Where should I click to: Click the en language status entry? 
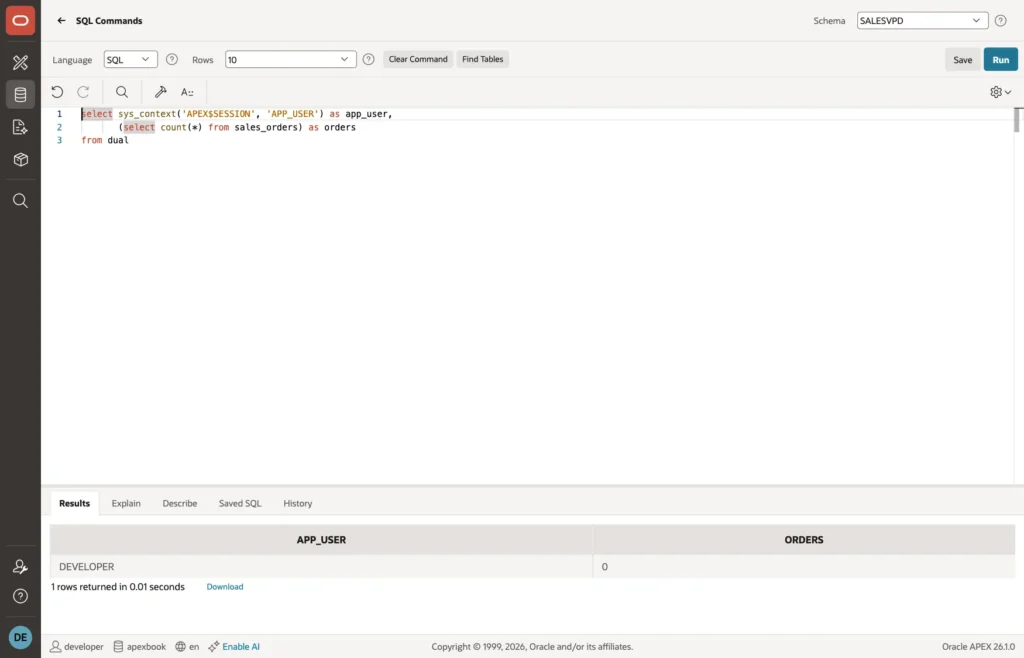pyautogui.click(x=187, y=647)
